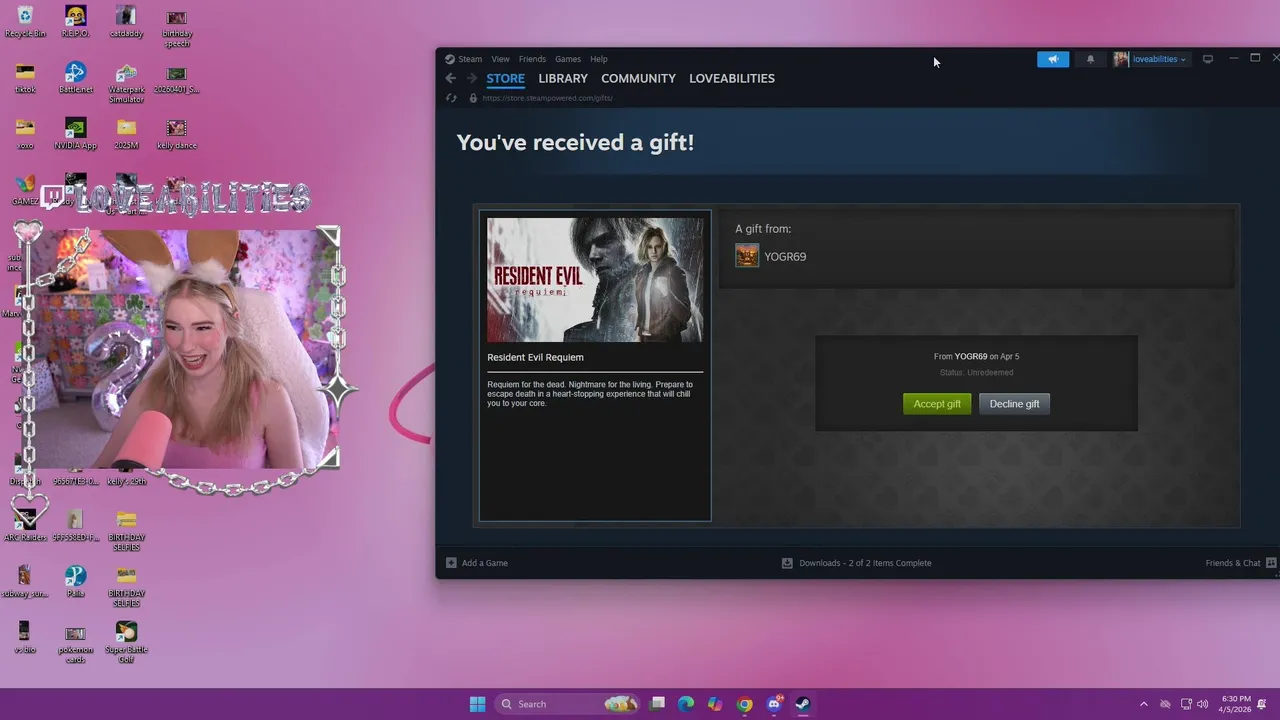1280x720 pixels.
Task: Go forward using Steam's forward arrow
Action: tap(472, 78)
